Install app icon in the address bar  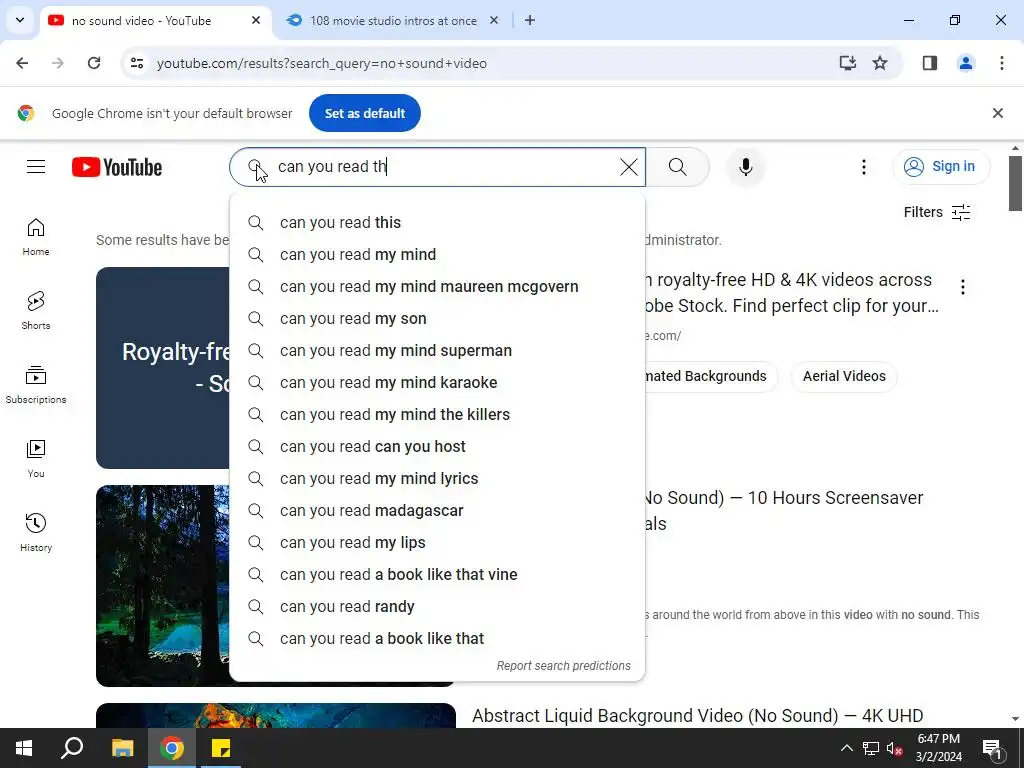coord(848,63)
